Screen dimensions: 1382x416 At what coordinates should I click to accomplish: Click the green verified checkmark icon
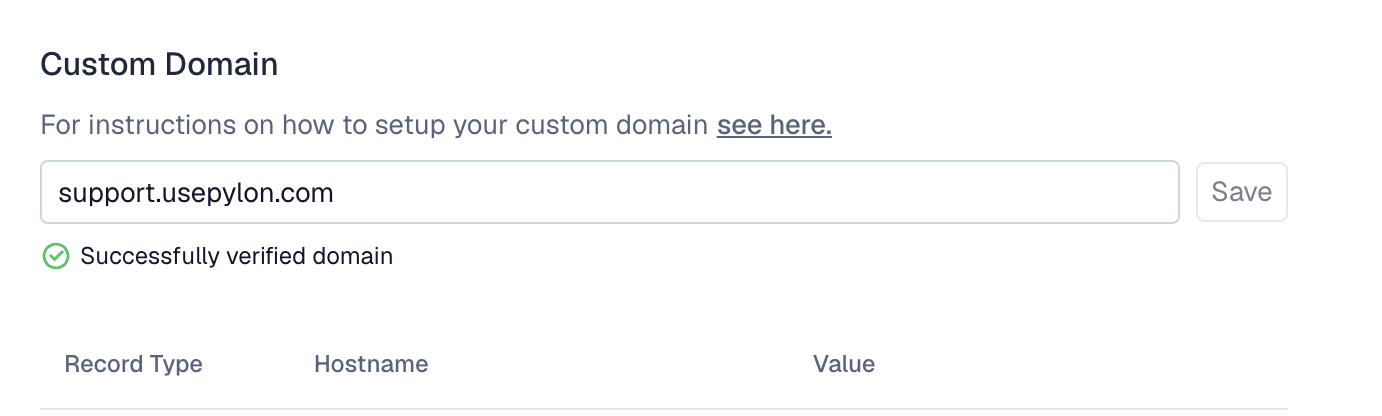point(55,256)
